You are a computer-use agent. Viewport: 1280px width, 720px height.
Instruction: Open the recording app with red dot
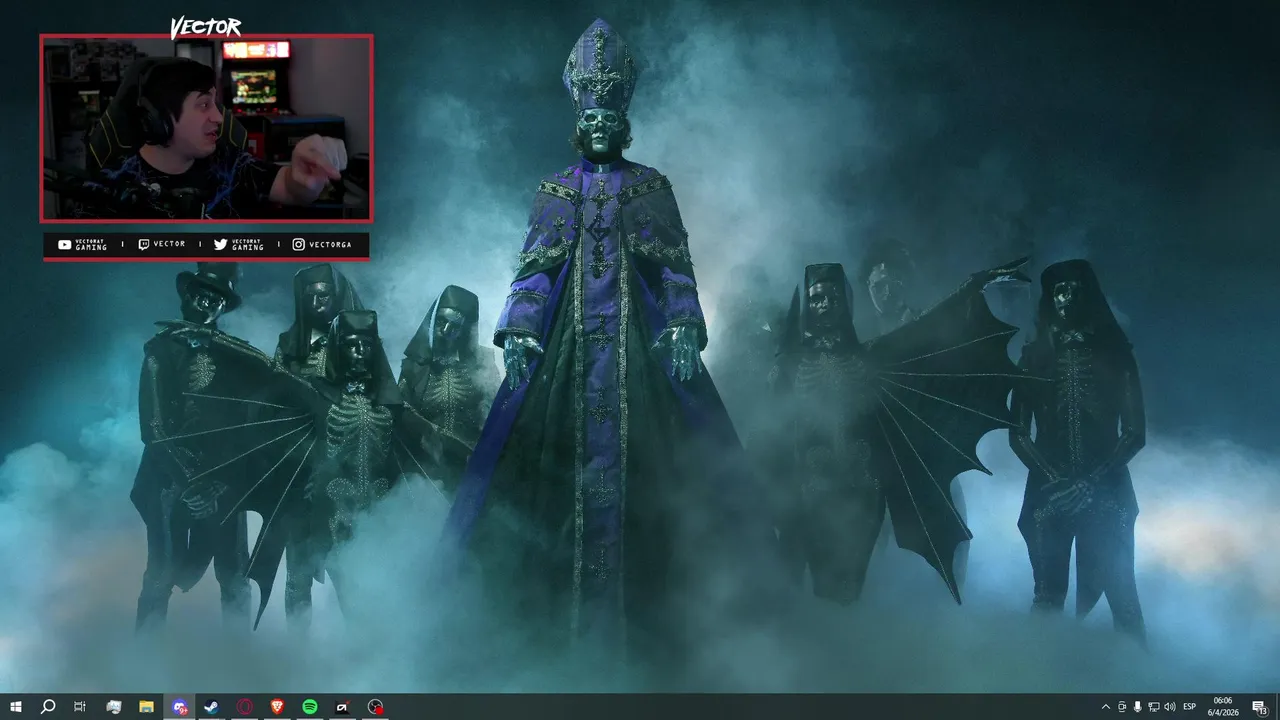coord(375,707)
